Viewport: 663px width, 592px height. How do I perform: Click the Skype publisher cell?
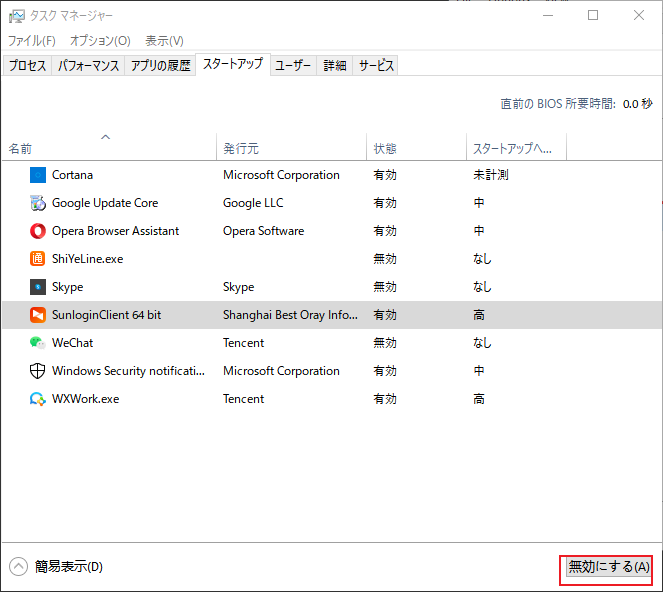[x=238, y=287]
